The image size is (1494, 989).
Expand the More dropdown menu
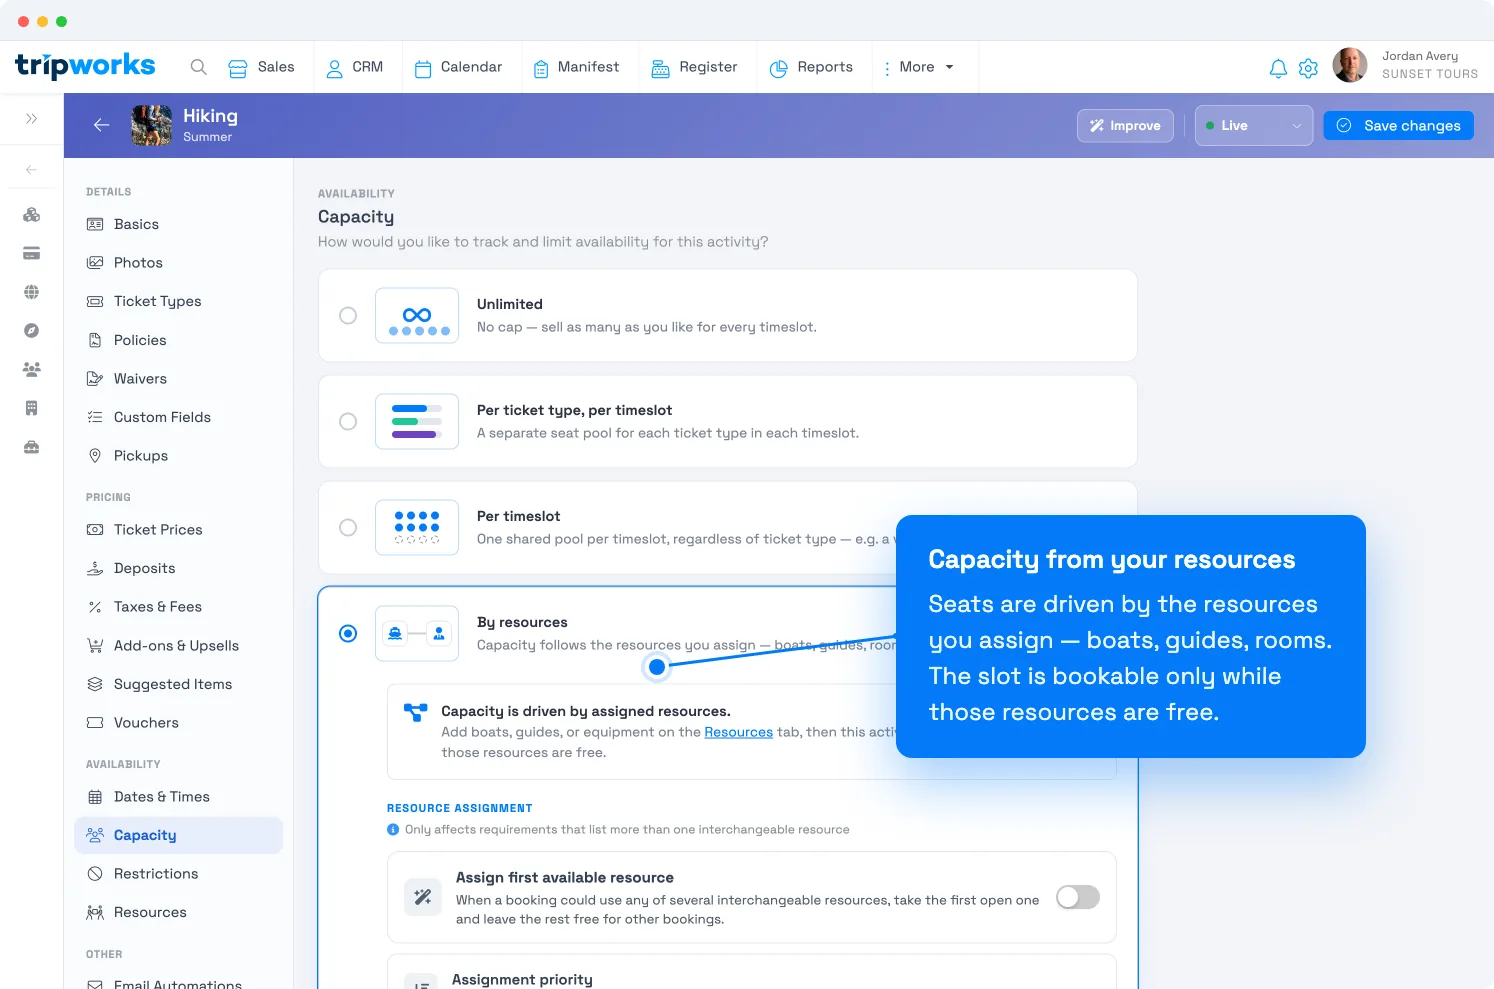[919, 67]
